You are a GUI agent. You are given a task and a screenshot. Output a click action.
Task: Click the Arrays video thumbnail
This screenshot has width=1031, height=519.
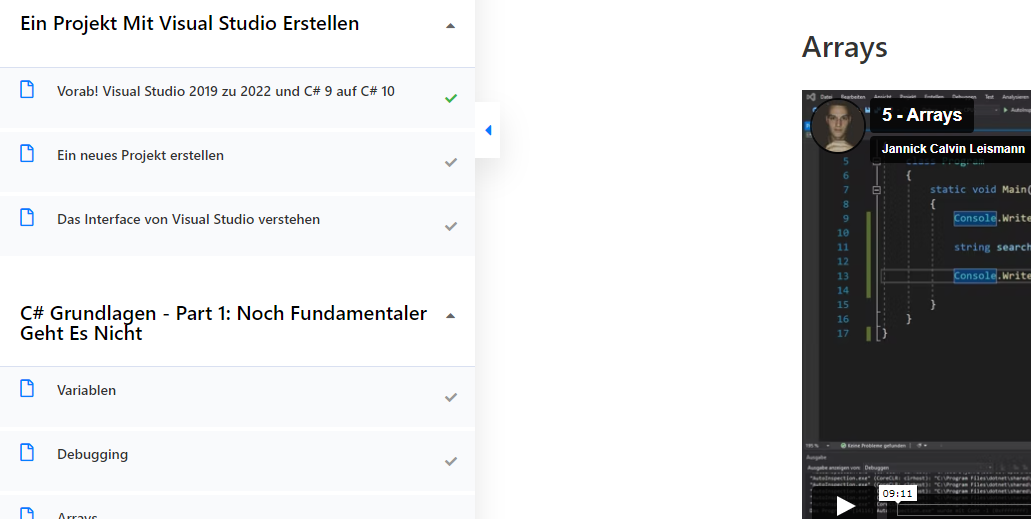pyautogui.click(x=917, y=305)
